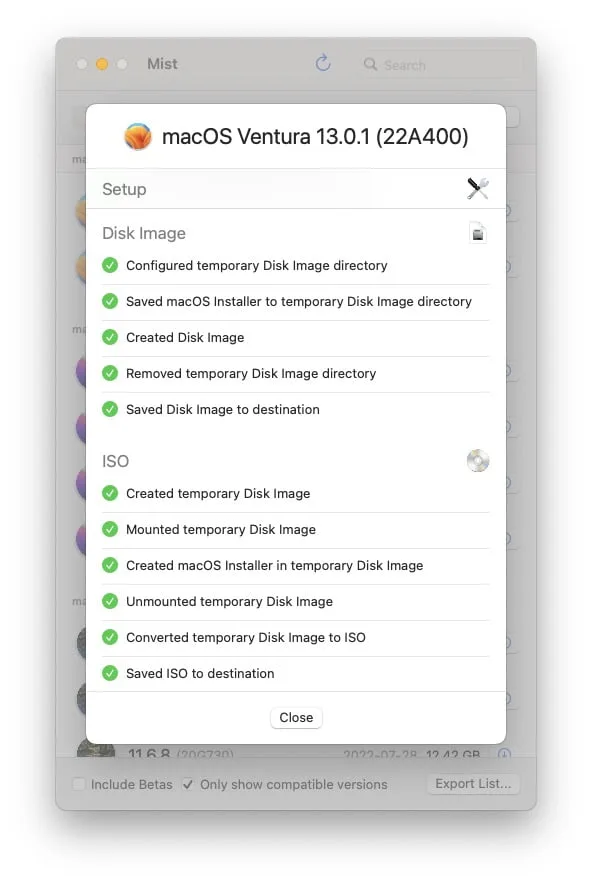Click text Converted temporary Disk Image to ISO
The height and width of the screenshot is (884, 592).
[x=246, y=638]
